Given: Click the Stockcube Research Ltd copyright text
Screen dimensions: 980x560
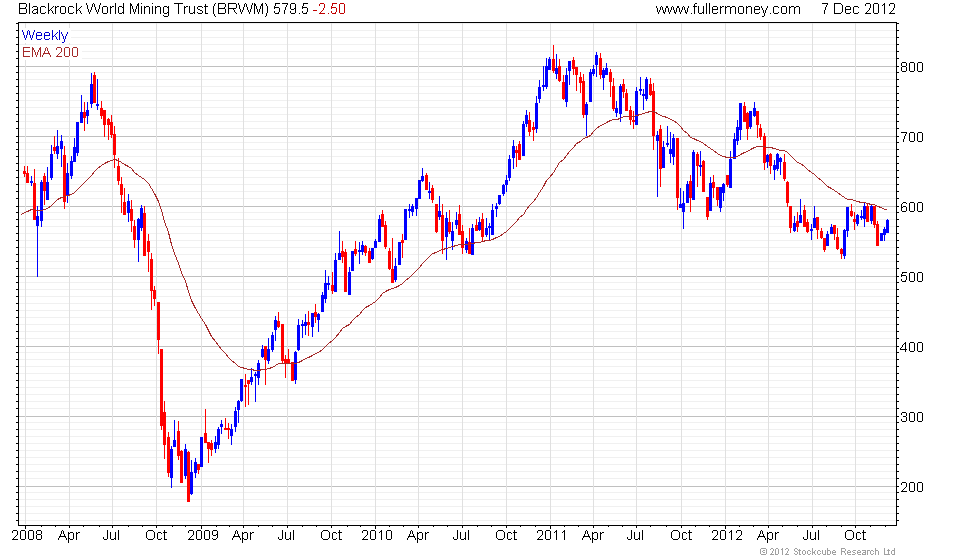Looking at the screenshot, I should coord(828,552).
